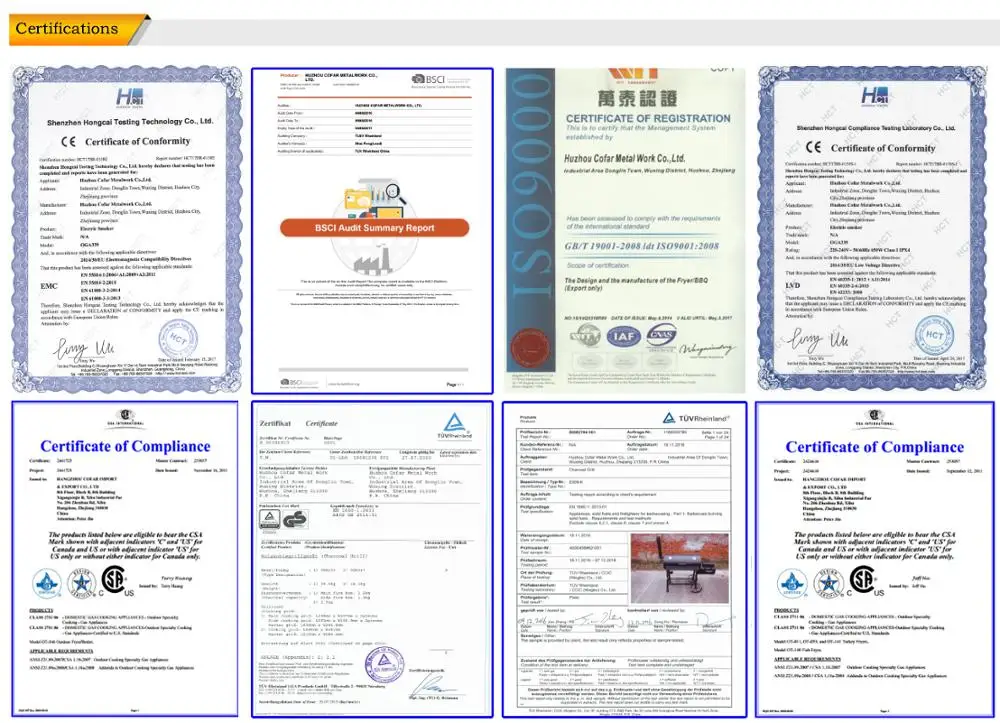Click 'GB/T 19001-2008 idt ISO9001:2008' text
This screenshot has width=1000, height=723.
tap(642, 246)
